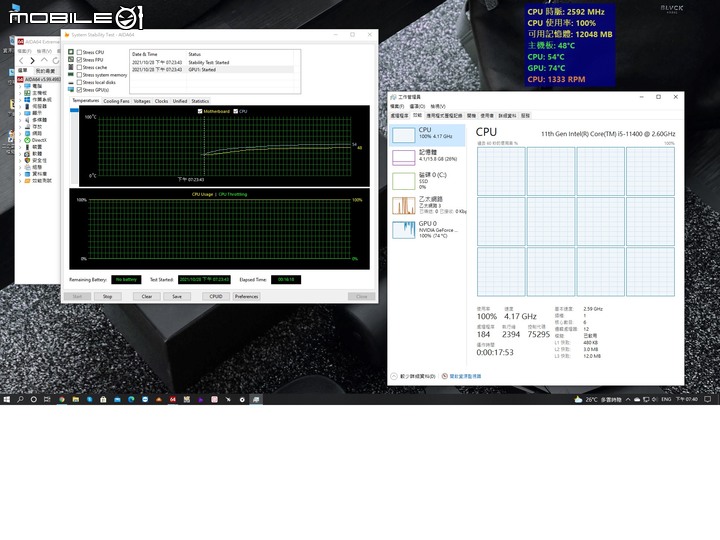Open the CPUID panel

tap(216, 297)
